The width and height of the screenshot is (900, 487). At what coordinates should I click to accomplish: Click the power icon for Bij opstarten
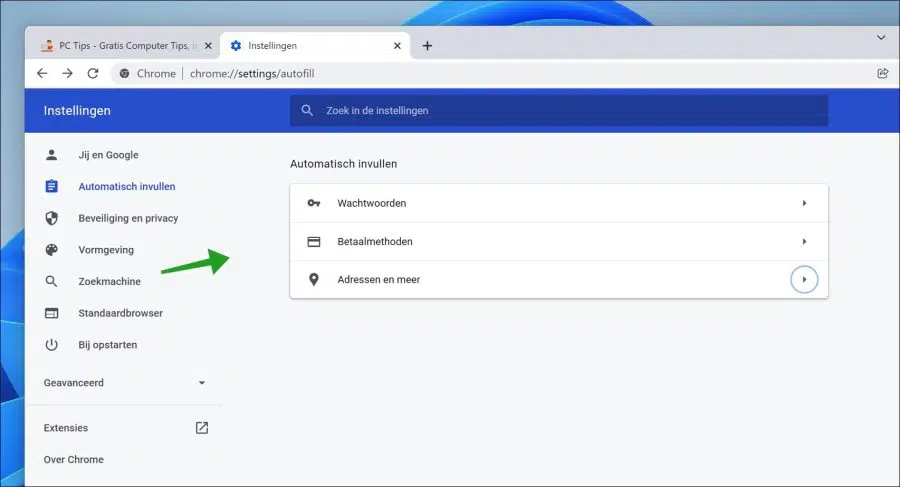[52, 345]
